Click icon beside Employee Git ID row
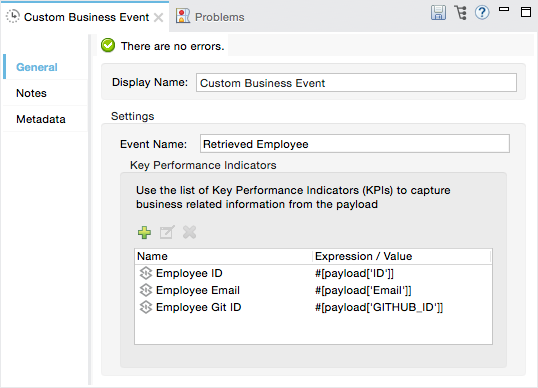 point(146,307)
